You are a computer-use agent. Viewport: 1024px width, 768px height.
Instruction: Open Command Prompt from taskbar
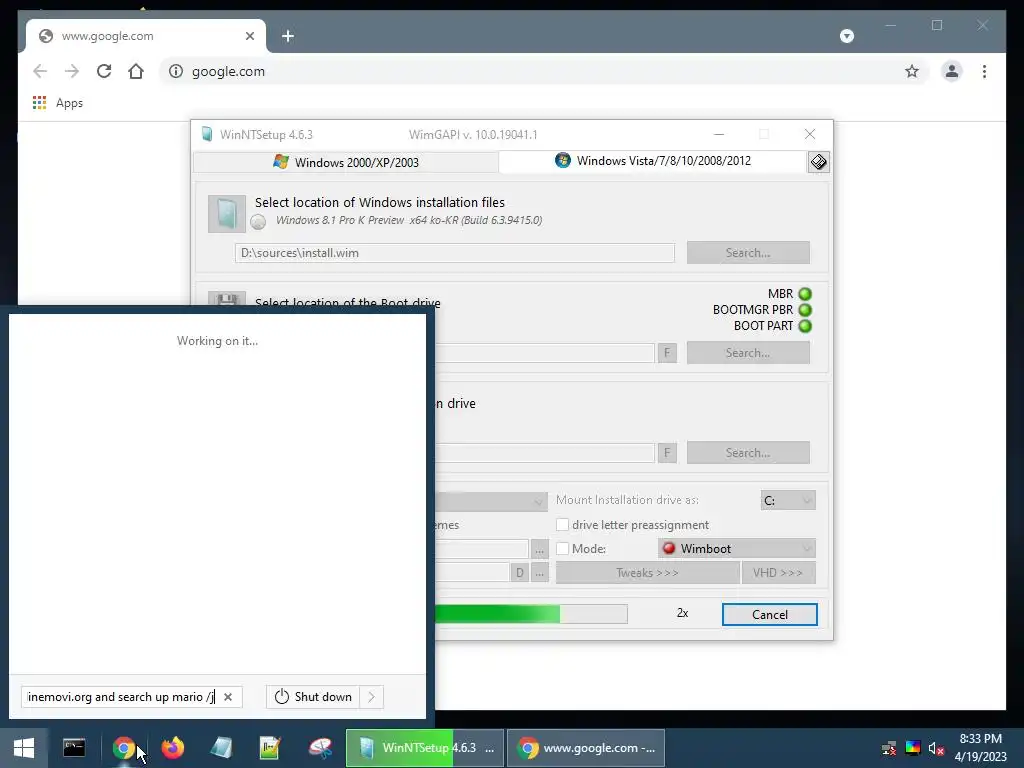74,748
